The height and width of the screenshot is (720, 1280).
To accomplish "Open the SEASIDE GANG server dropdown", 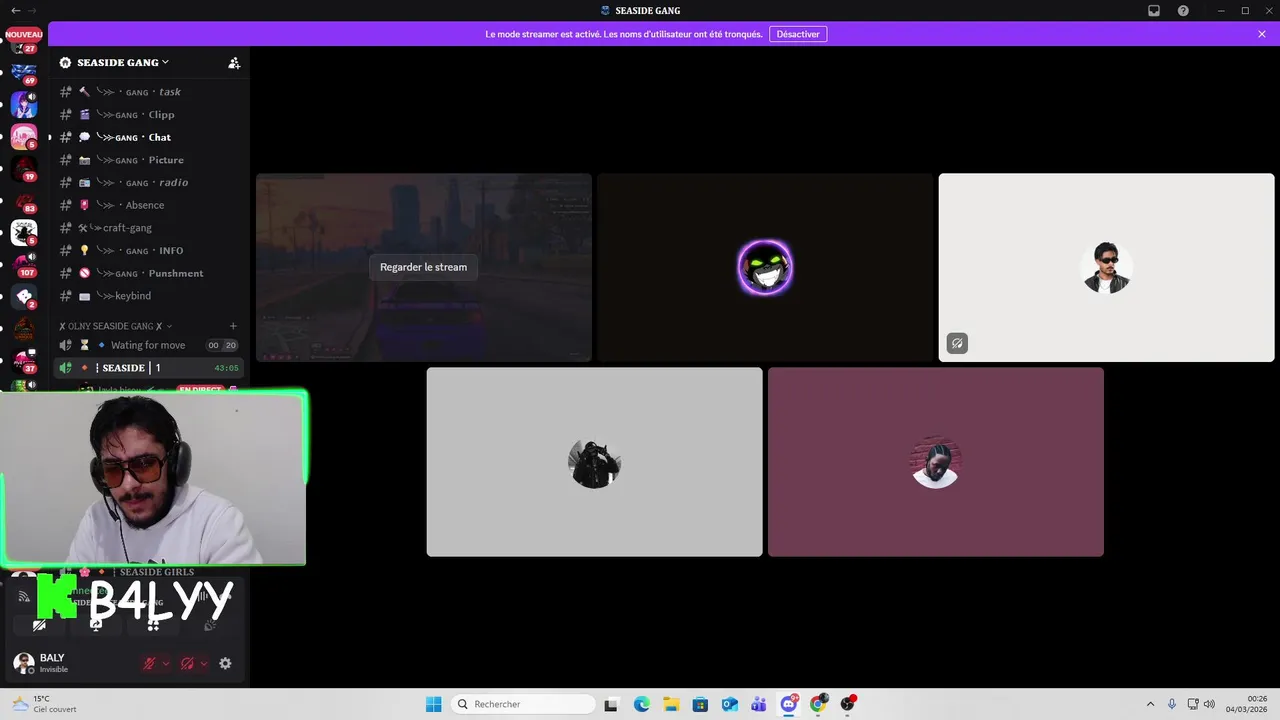I will point(123,62).
